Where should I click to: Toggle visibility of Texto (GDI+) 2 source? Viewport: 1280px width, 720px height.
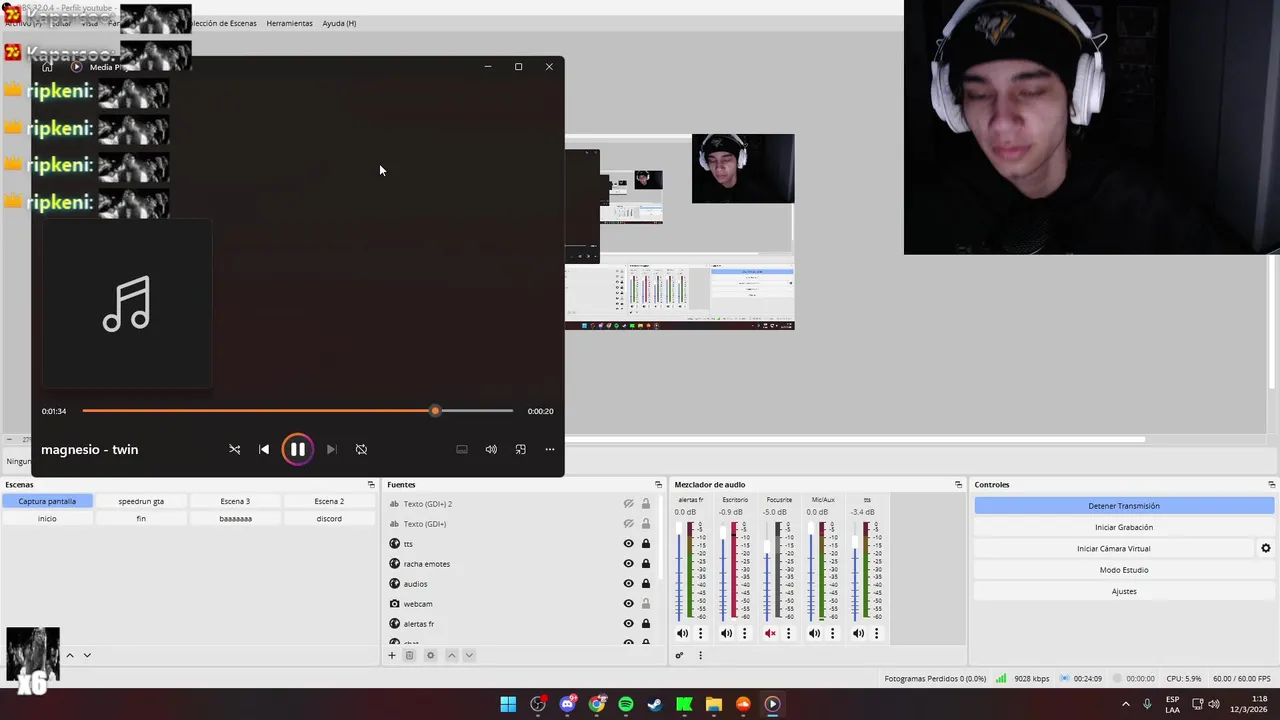[628, 504]
